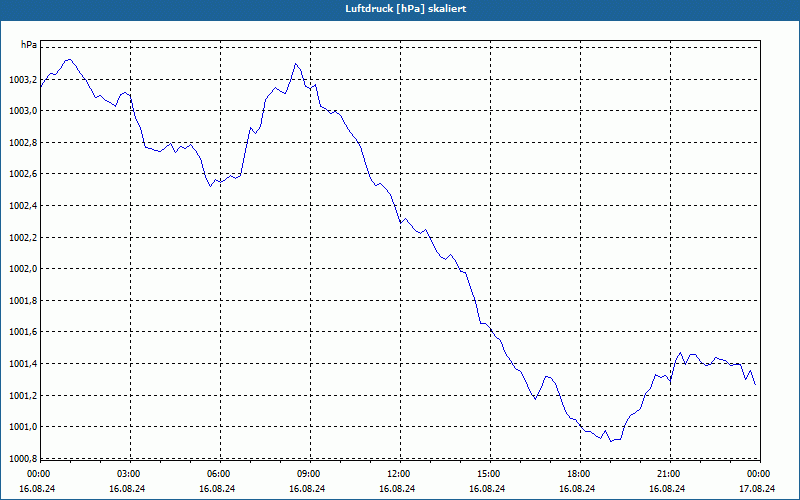This screenshot has width=800, height=500.
Task: Select the y-axis label 1002,8
Action: [x=23, y=143]
